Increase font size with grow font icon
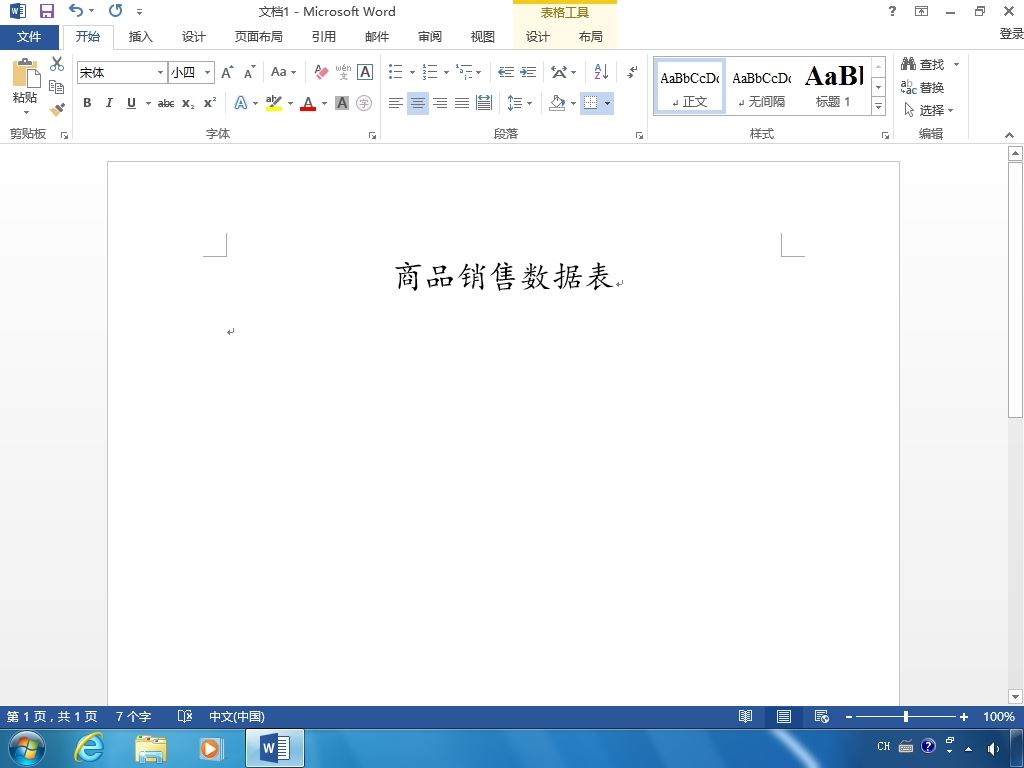This screenshot has height=768, width=1024. [227, 72]
